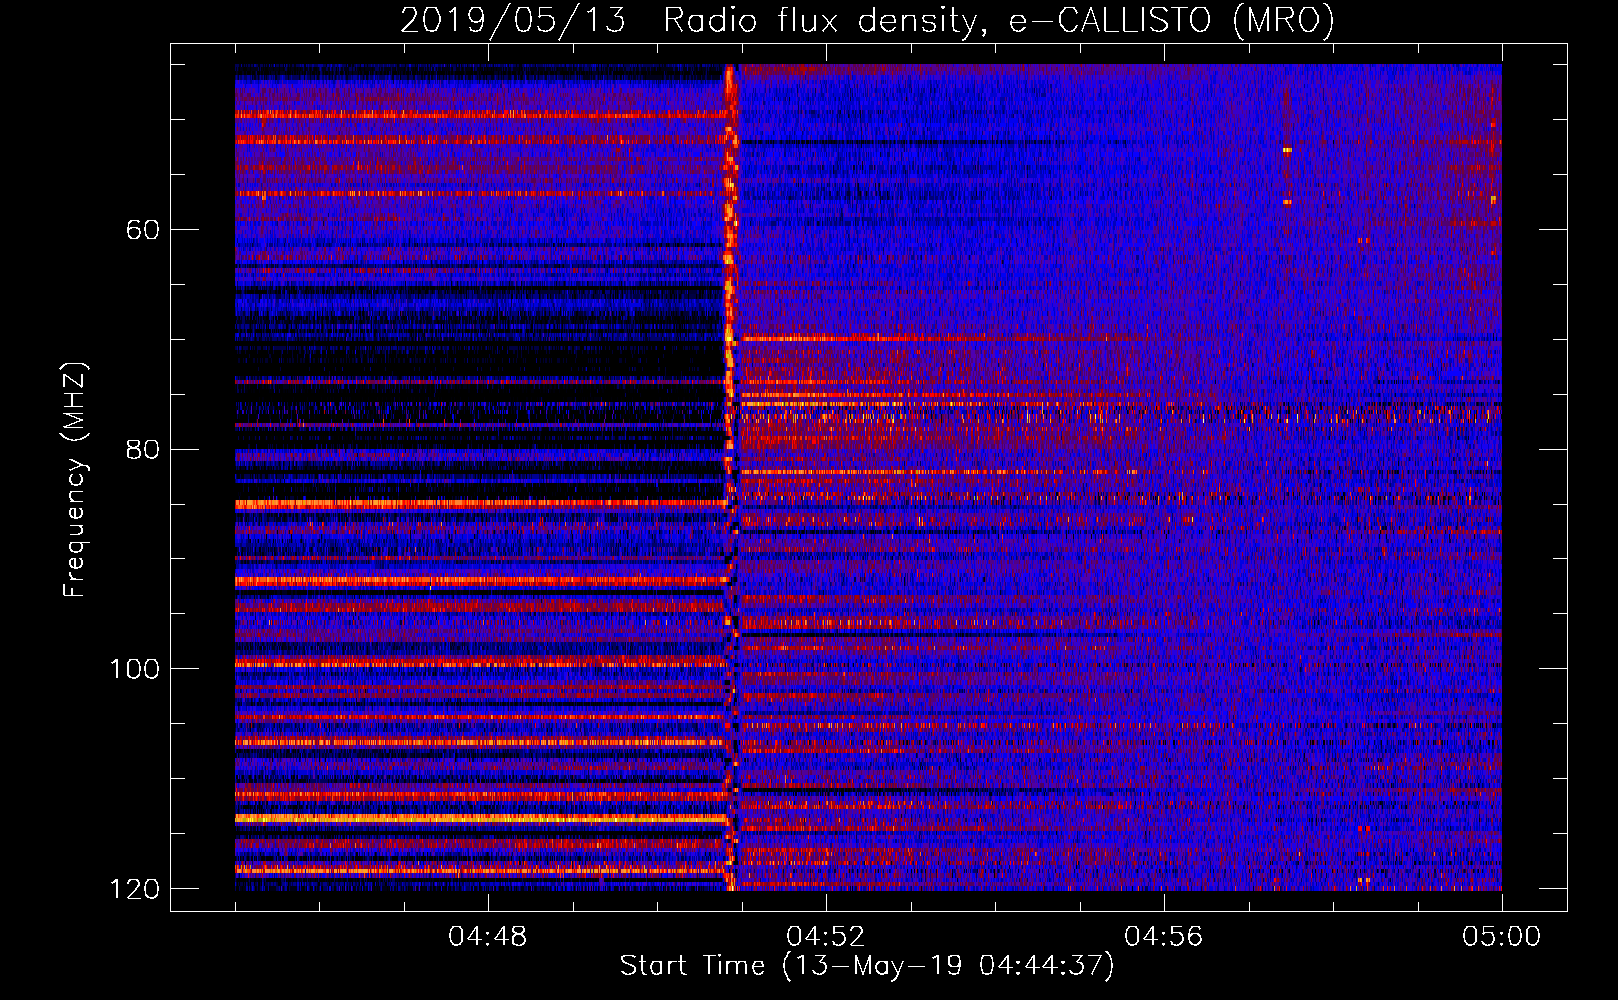Click the bright vertical burst near 04:51
Screen dimensions: 1618x1000
(731, 477)
